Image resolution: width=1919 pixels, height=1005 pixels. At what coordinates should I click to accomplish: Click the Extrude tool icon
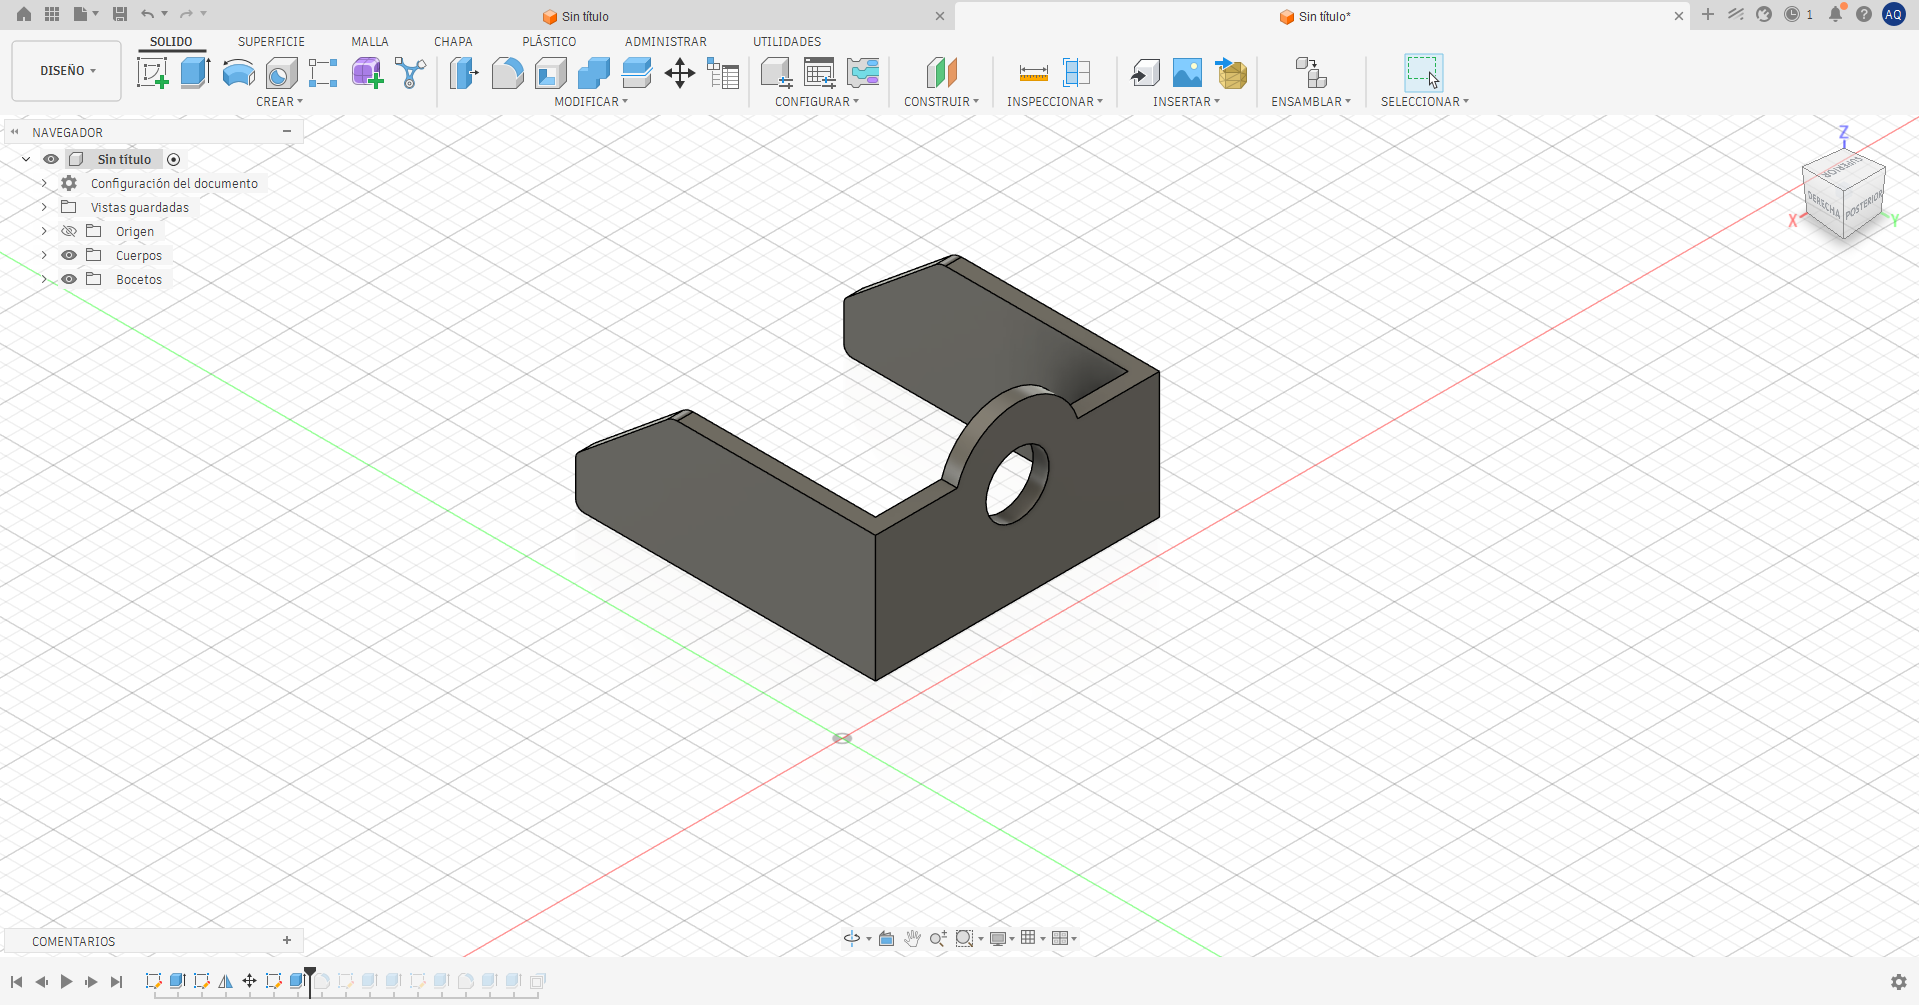click(x=195, y=73)
